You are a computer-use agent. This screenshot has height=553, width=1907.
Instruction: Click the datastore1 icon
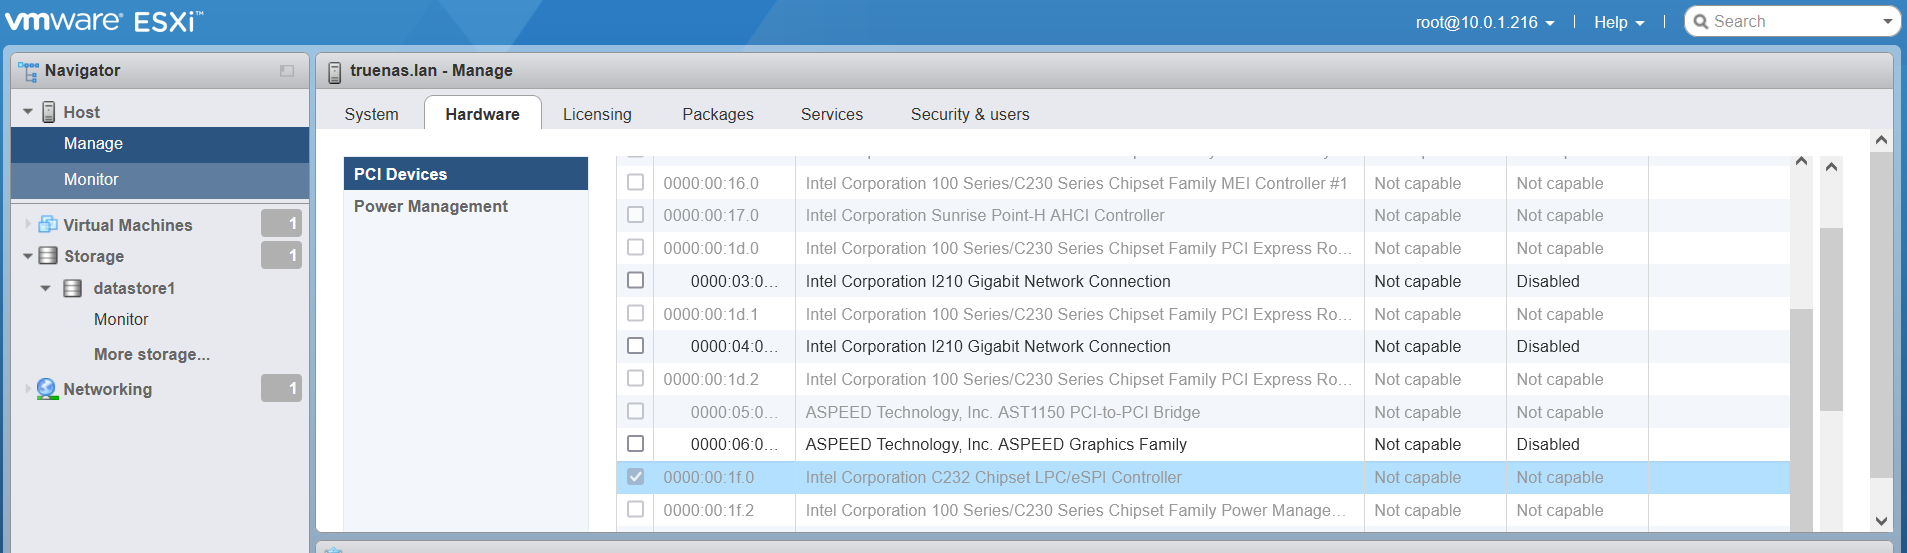pos(72,288)
